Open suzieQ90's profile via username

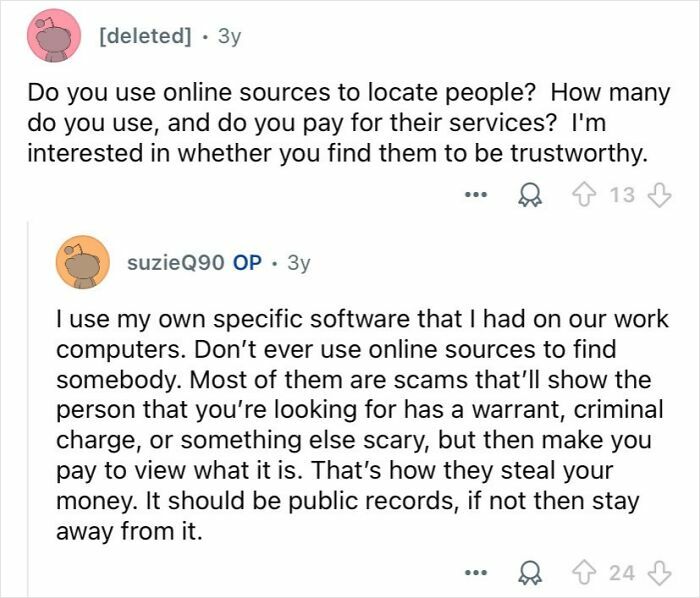175,262
